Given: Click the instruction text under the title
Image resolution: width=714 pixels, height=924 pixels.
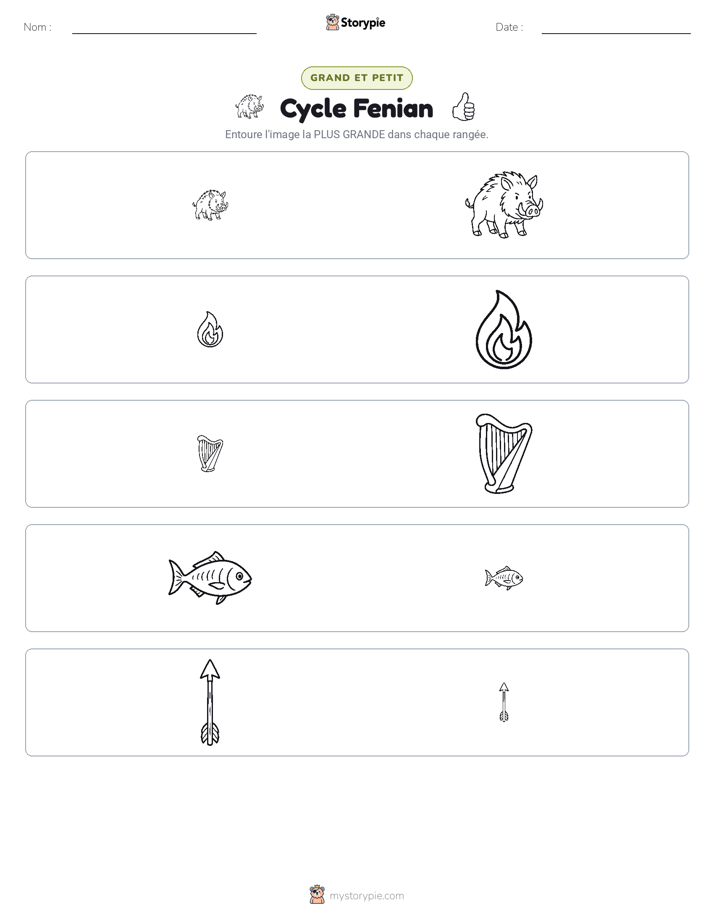Looking at the screenshot, I should [x=357, y=134].
